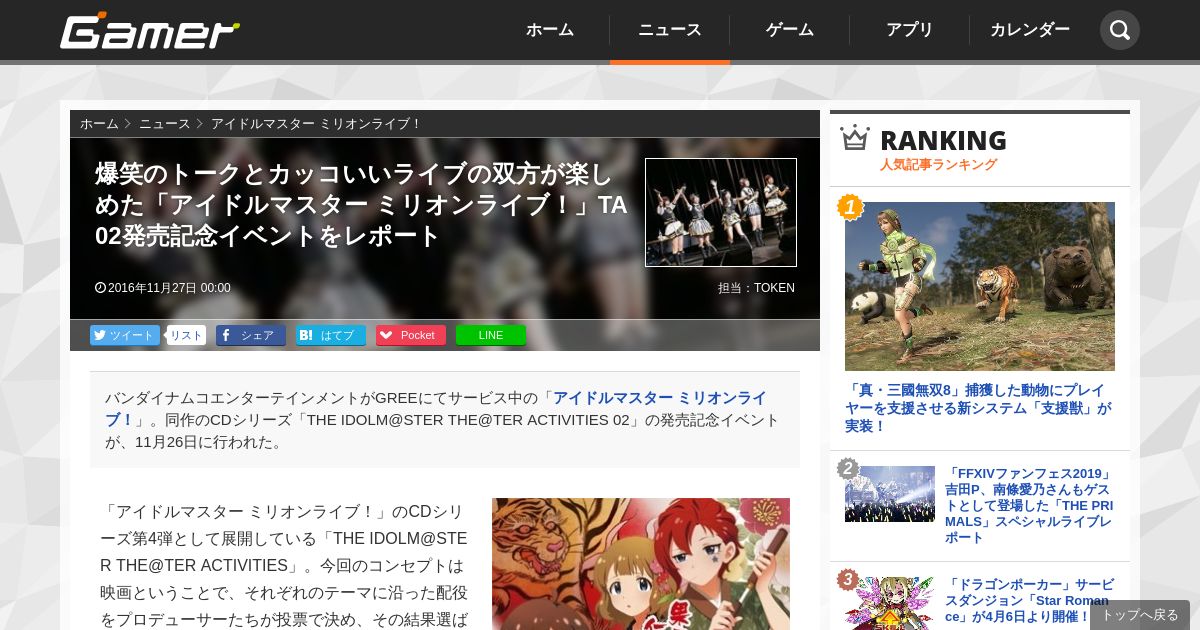This screenshot has height=630, width=1200.
Task: Click the rank 2 badge icon
Action: click(x=848, y=469)
